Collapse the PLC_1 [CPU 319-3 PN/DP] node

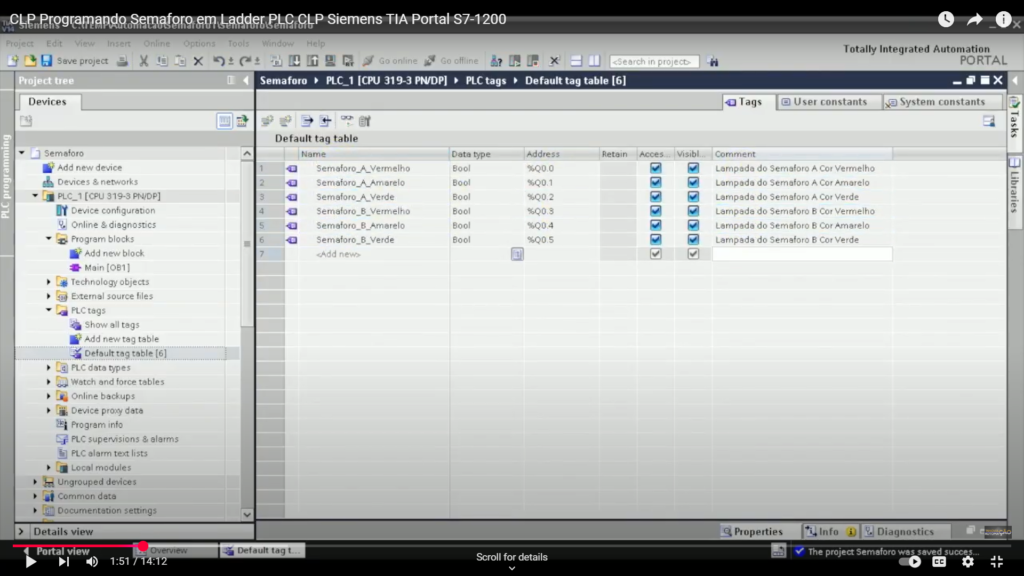tap(35, 196)
